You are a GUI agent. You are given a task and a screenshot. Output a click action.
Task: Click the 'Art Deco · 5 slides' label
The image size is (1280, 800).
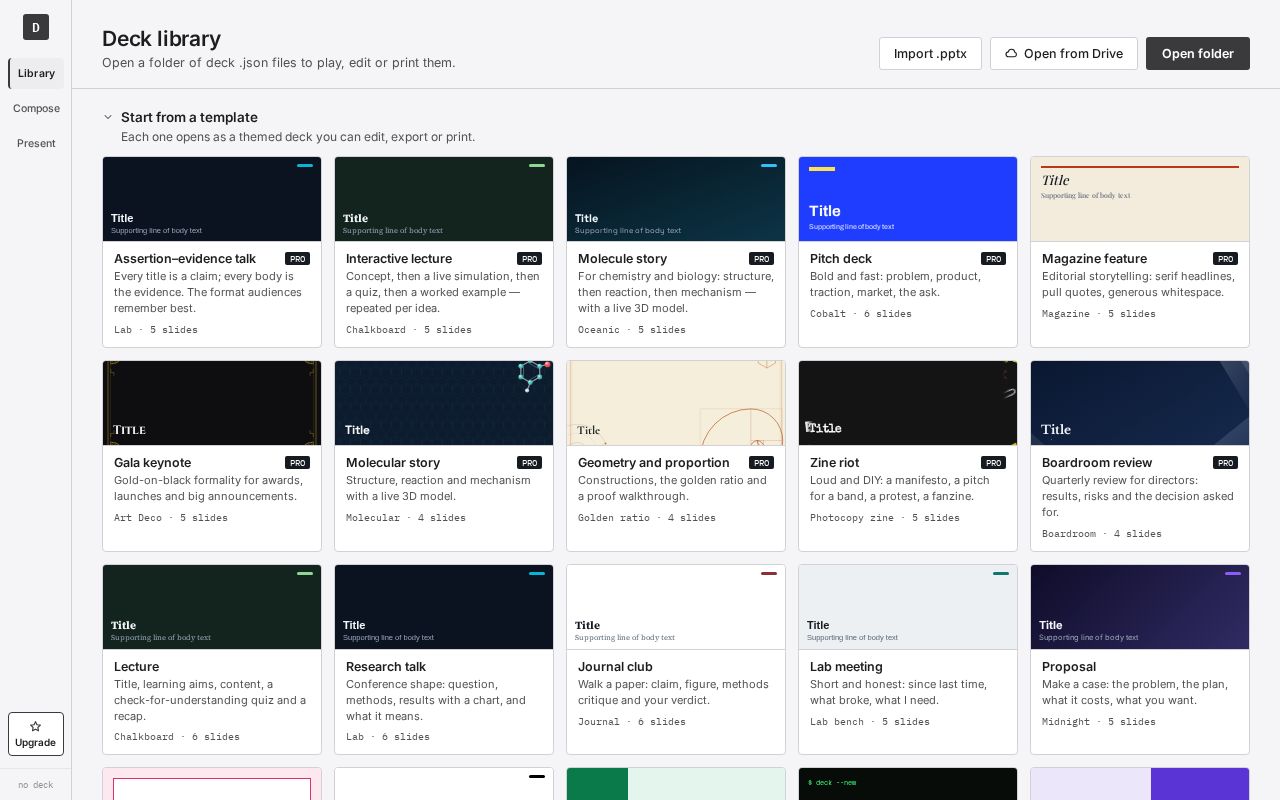[171, 518]
